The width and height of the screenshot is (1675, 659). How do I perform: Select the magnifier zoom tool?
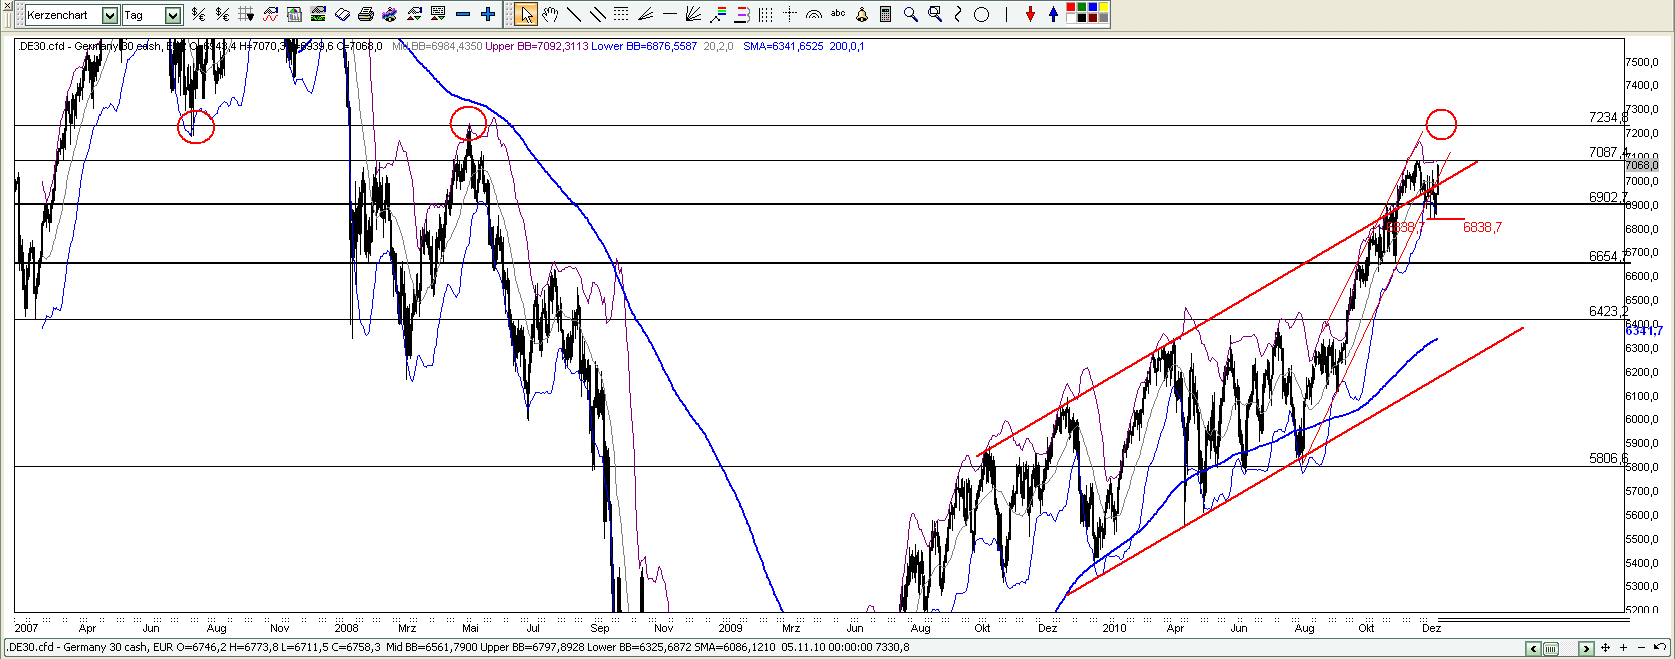910,14
